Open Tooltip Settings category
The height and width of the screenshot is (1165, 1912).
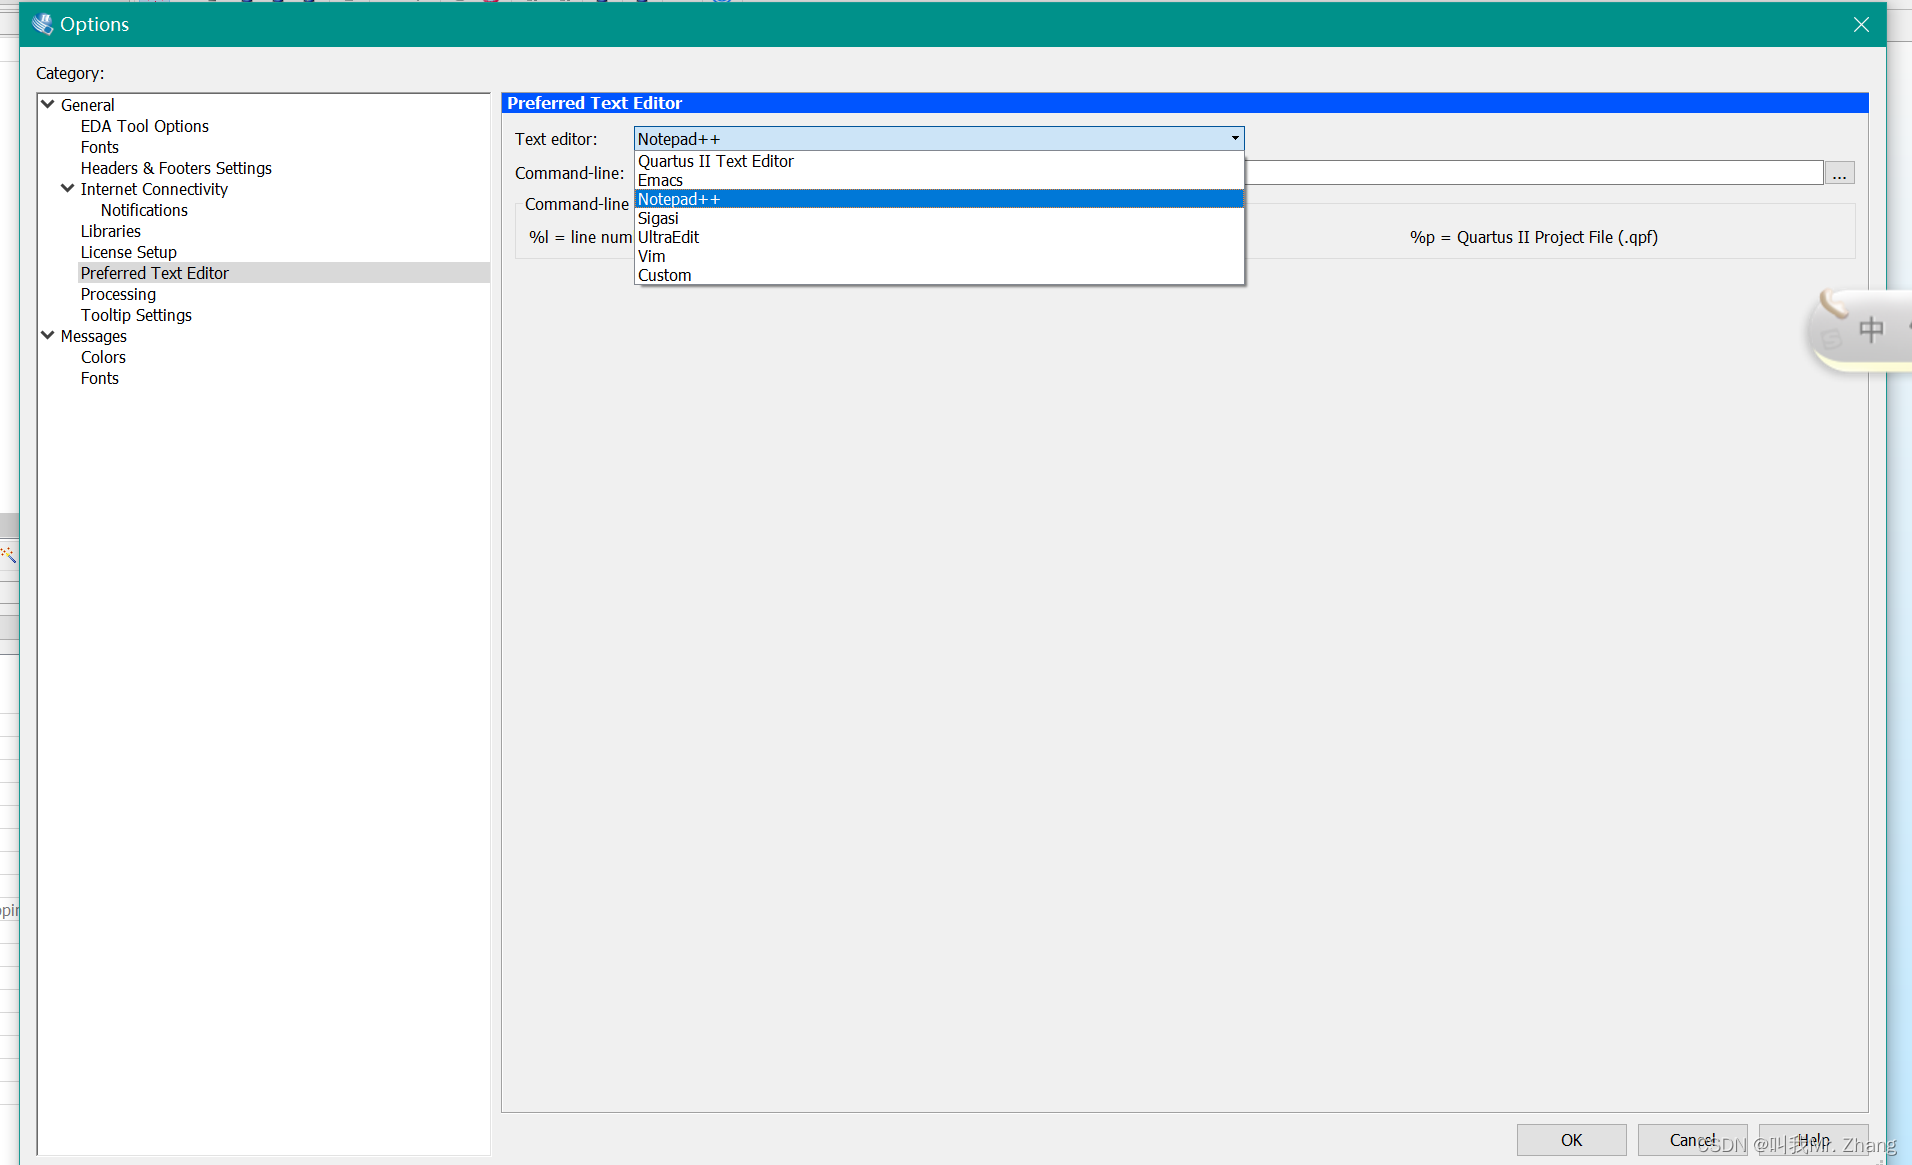tap(136, 315)
